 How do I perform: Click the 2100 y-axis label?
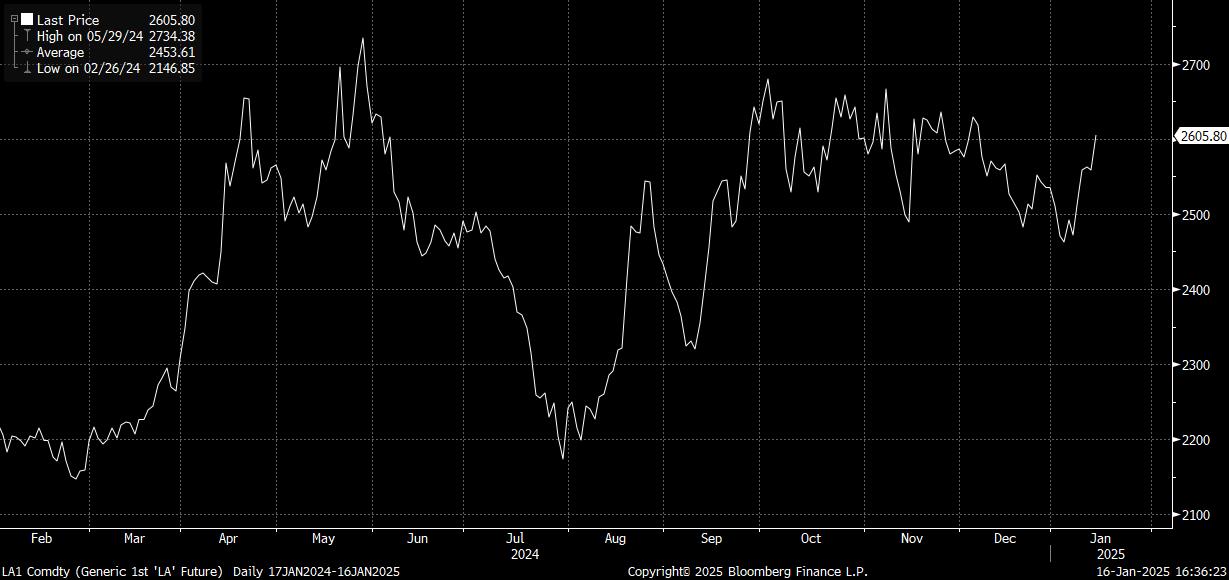coord(1196,515)
